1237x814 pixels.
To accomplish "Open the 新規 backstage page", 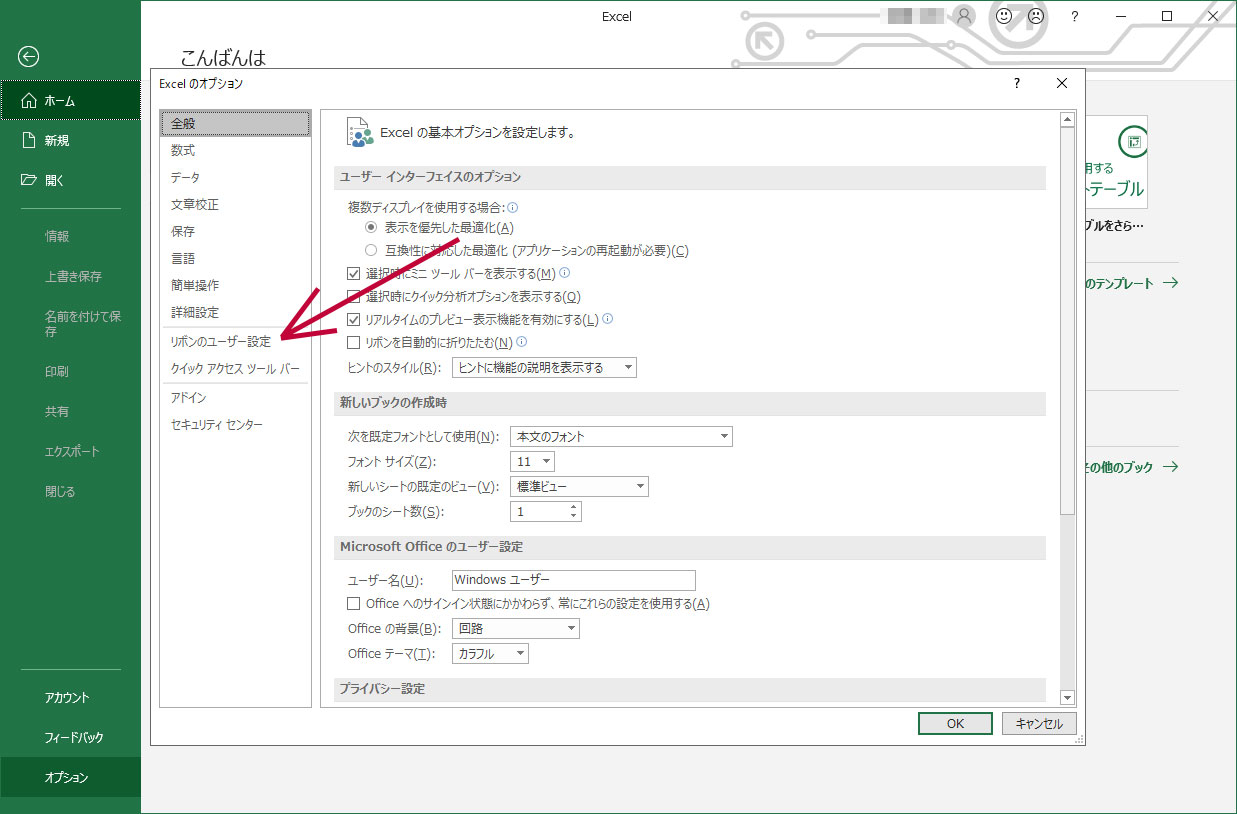I will [x=70, y=141].
